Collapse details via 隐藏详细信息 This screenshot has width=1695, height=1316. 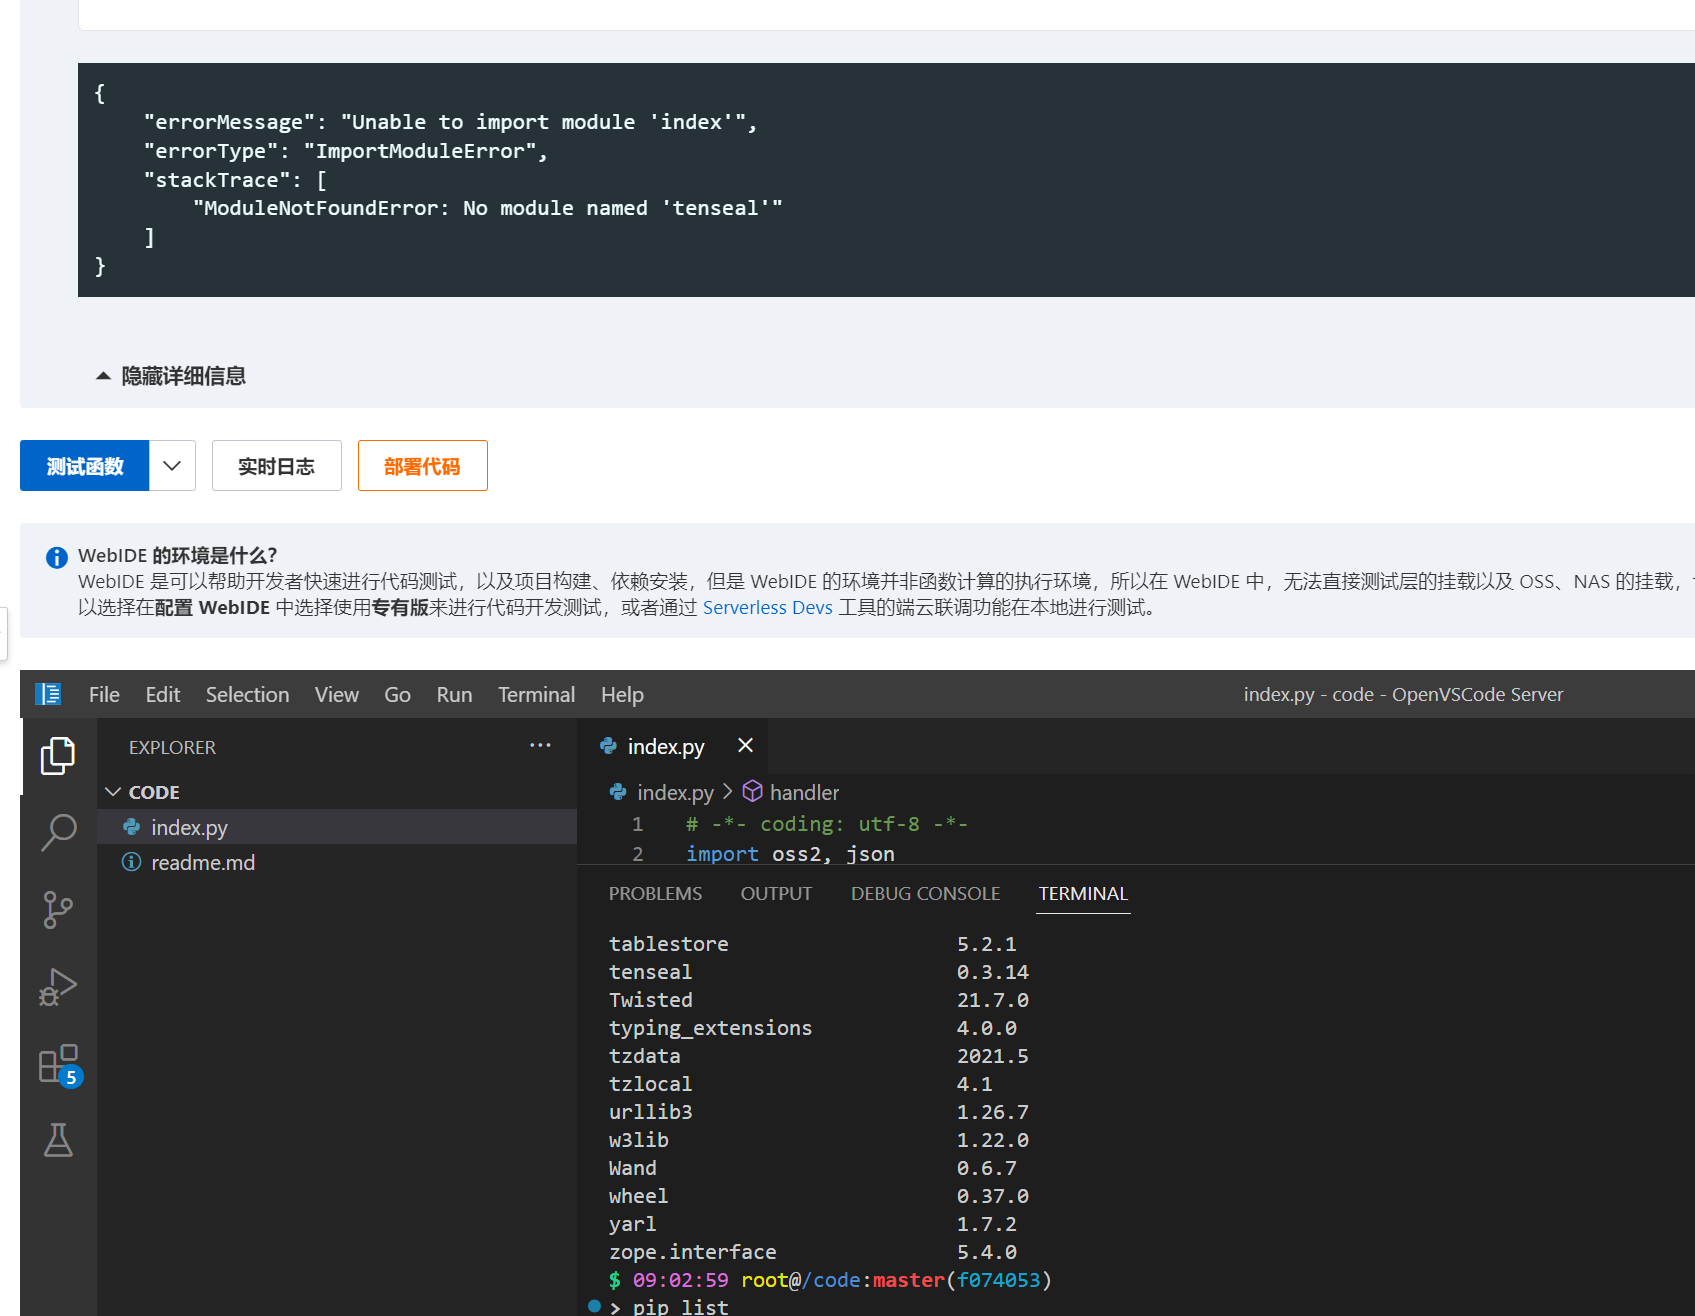171,376
